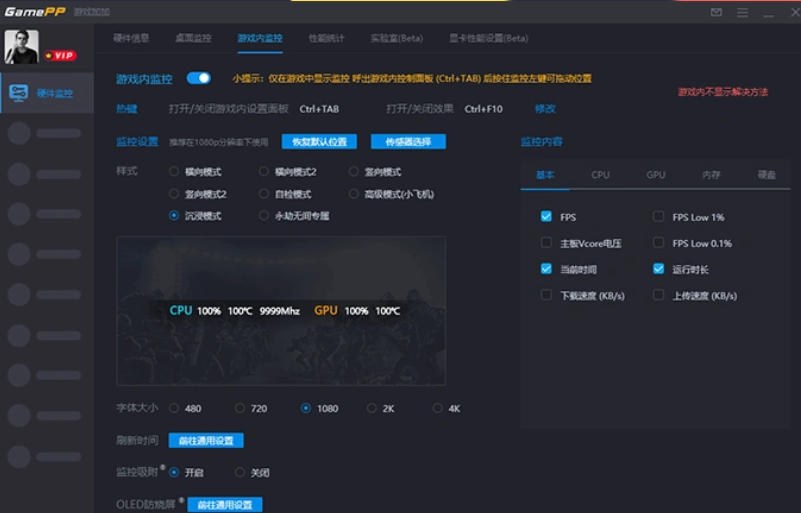
Task: Click the Ctrl+F10 hotkey text
Action: pyautogui.click(x=483, y=109)
